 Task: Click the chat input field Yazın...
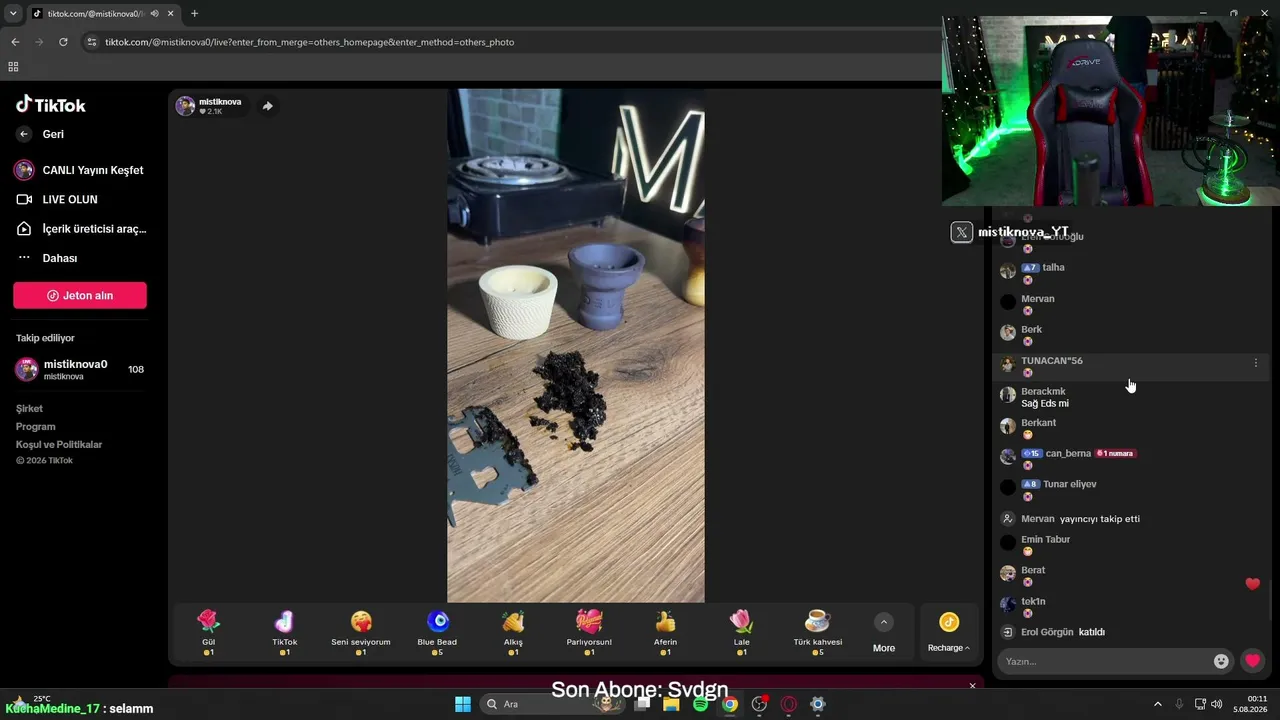tap(1105, 661)
